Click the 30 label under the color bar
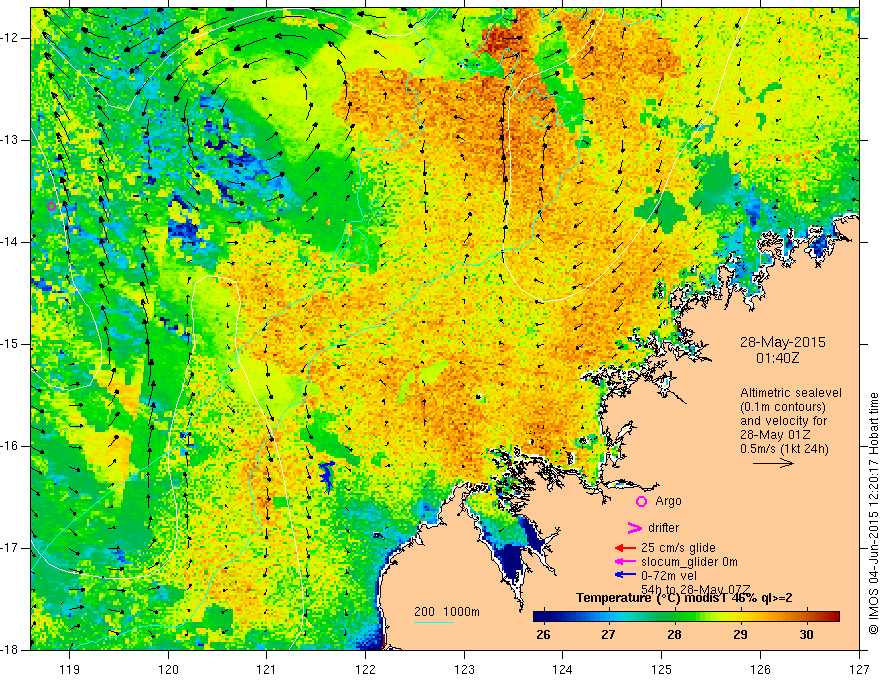The height and width of the screenshot is (680, 880). (x=806, y=635)
